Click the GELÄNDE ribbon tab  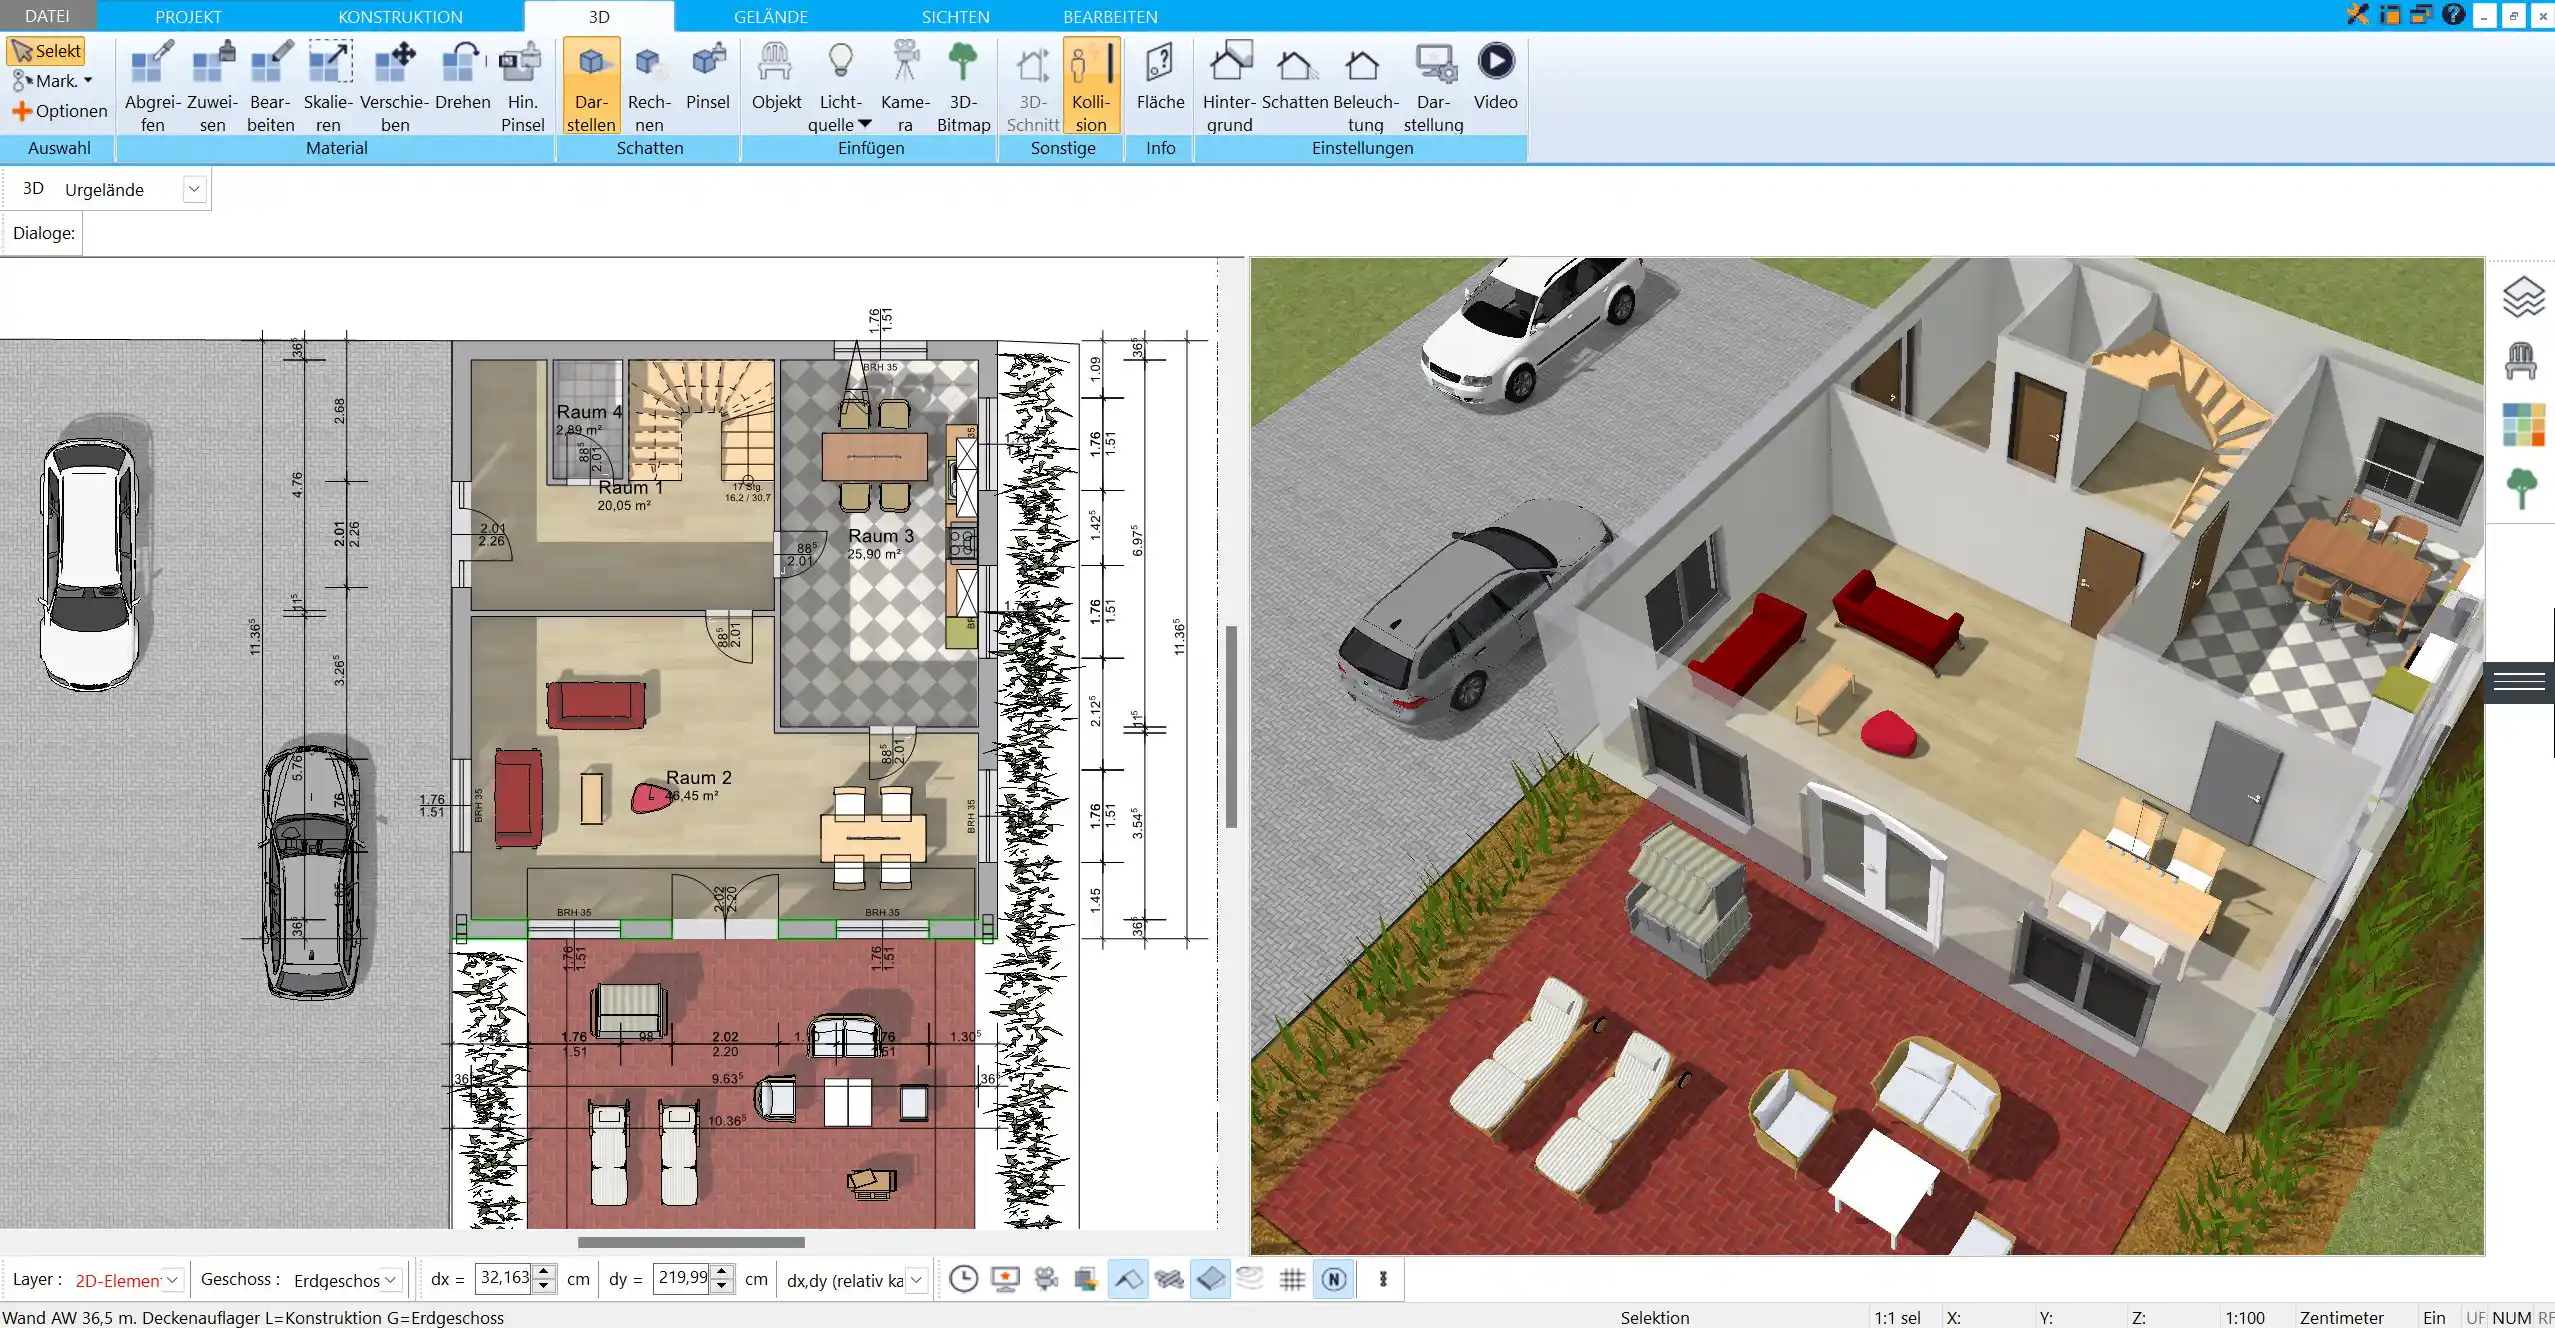point(771,15)
